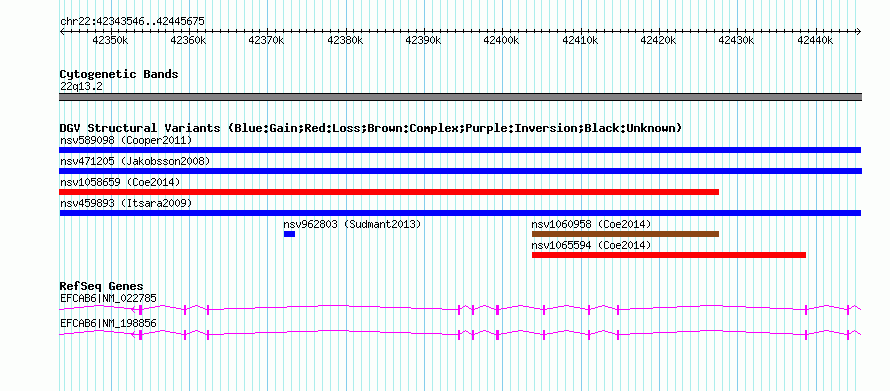Click the 42380k ruler tick label
This screenshot has width=890, height=391.
pyautogui.click(x=345, y=40)
